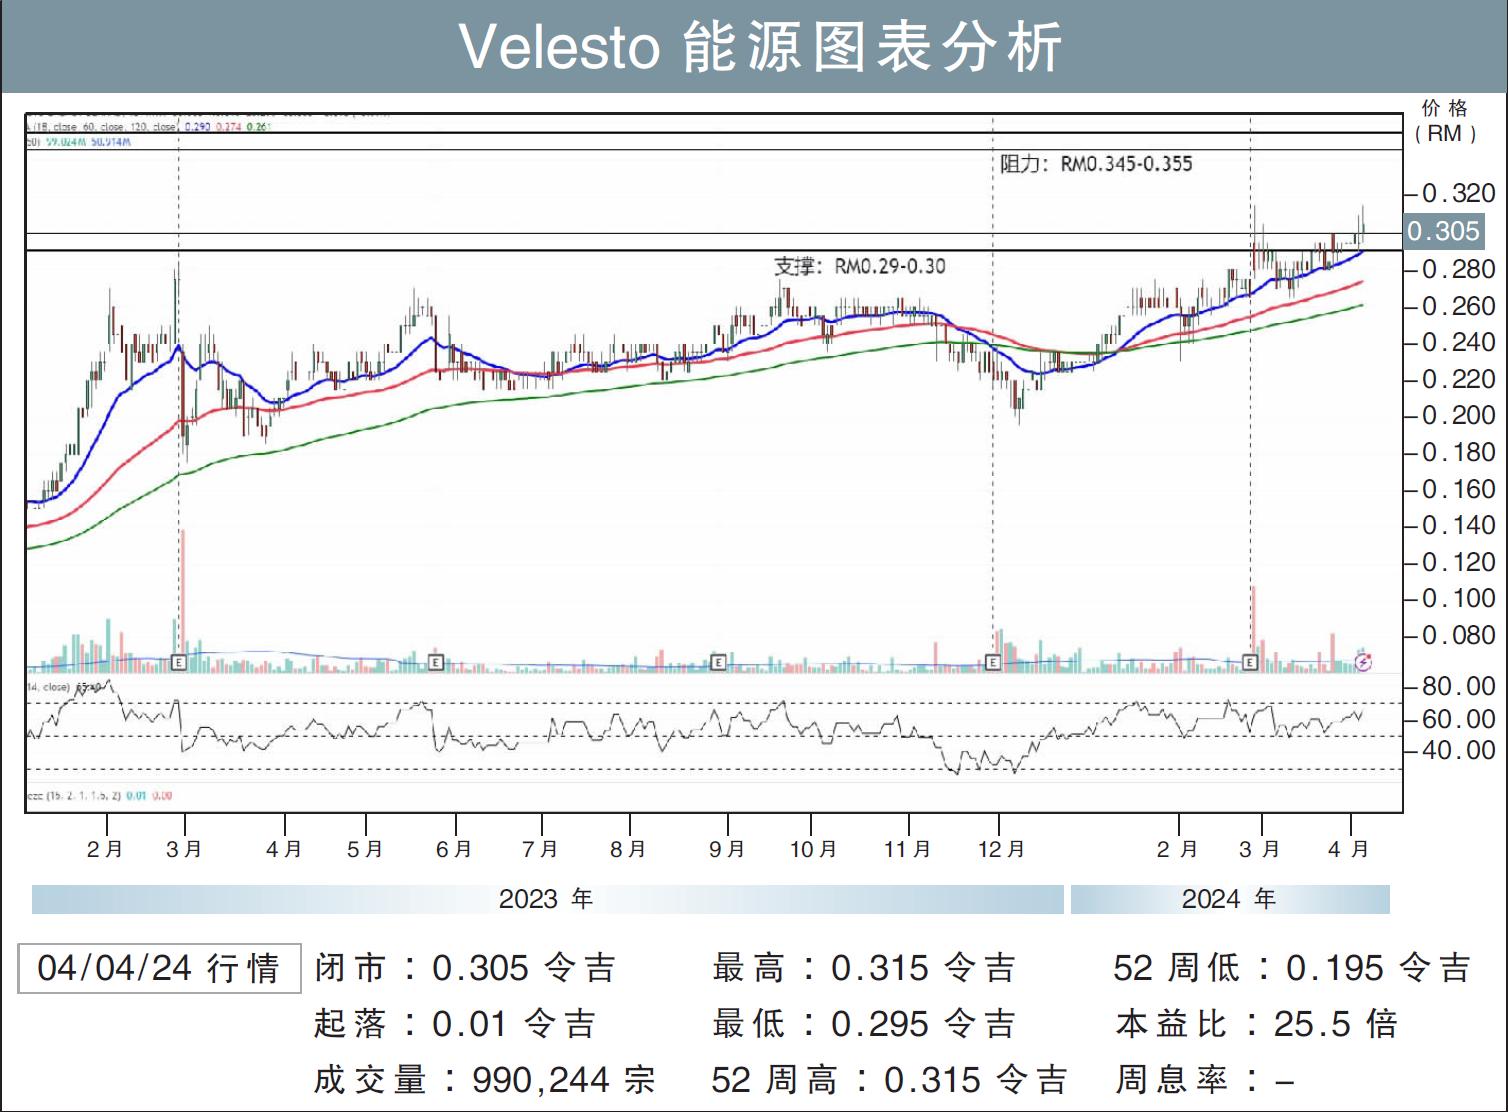Click the 0.160 price axis value
This screenshot has height=1112, width=1508.
(1459, 489)
